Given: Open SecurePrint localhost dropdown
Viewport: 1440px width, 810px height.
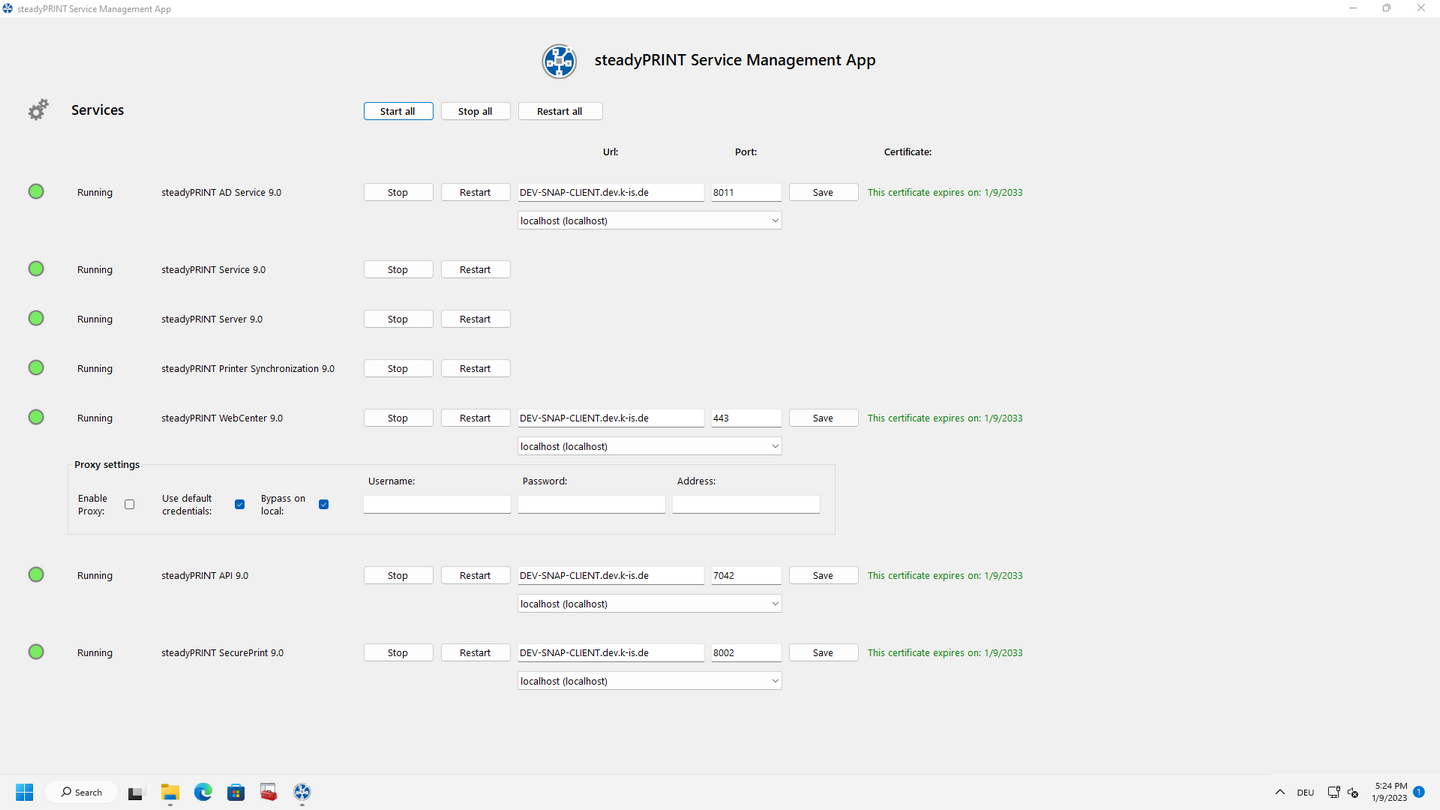Looking at the screenshot, I should (x=650, y=681).
